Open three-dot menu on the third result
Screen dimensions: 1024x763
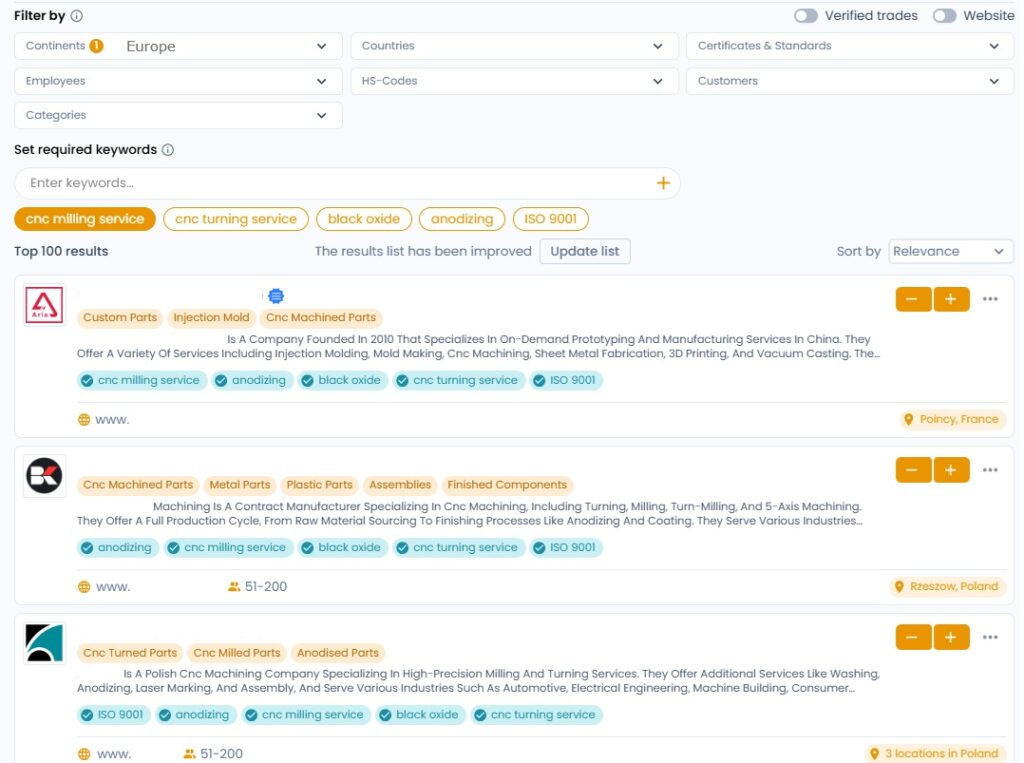click(x=990, y=637)
